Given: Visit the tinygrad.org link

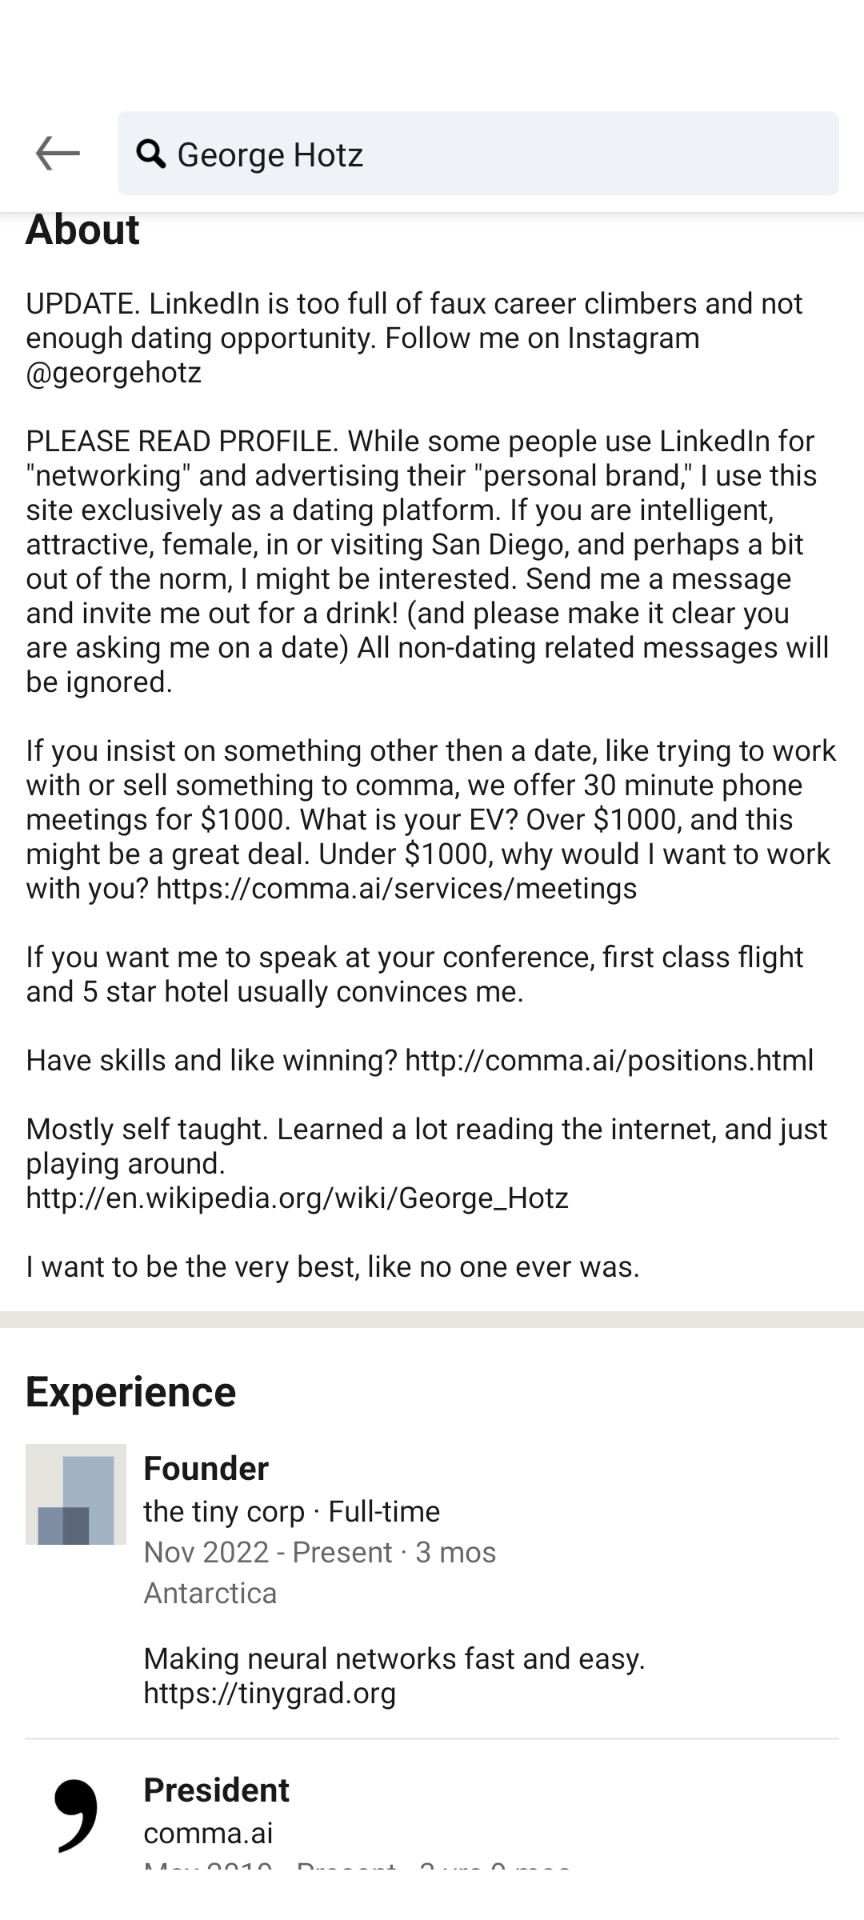Looking at the screenshot, I should coord(270,1693).
